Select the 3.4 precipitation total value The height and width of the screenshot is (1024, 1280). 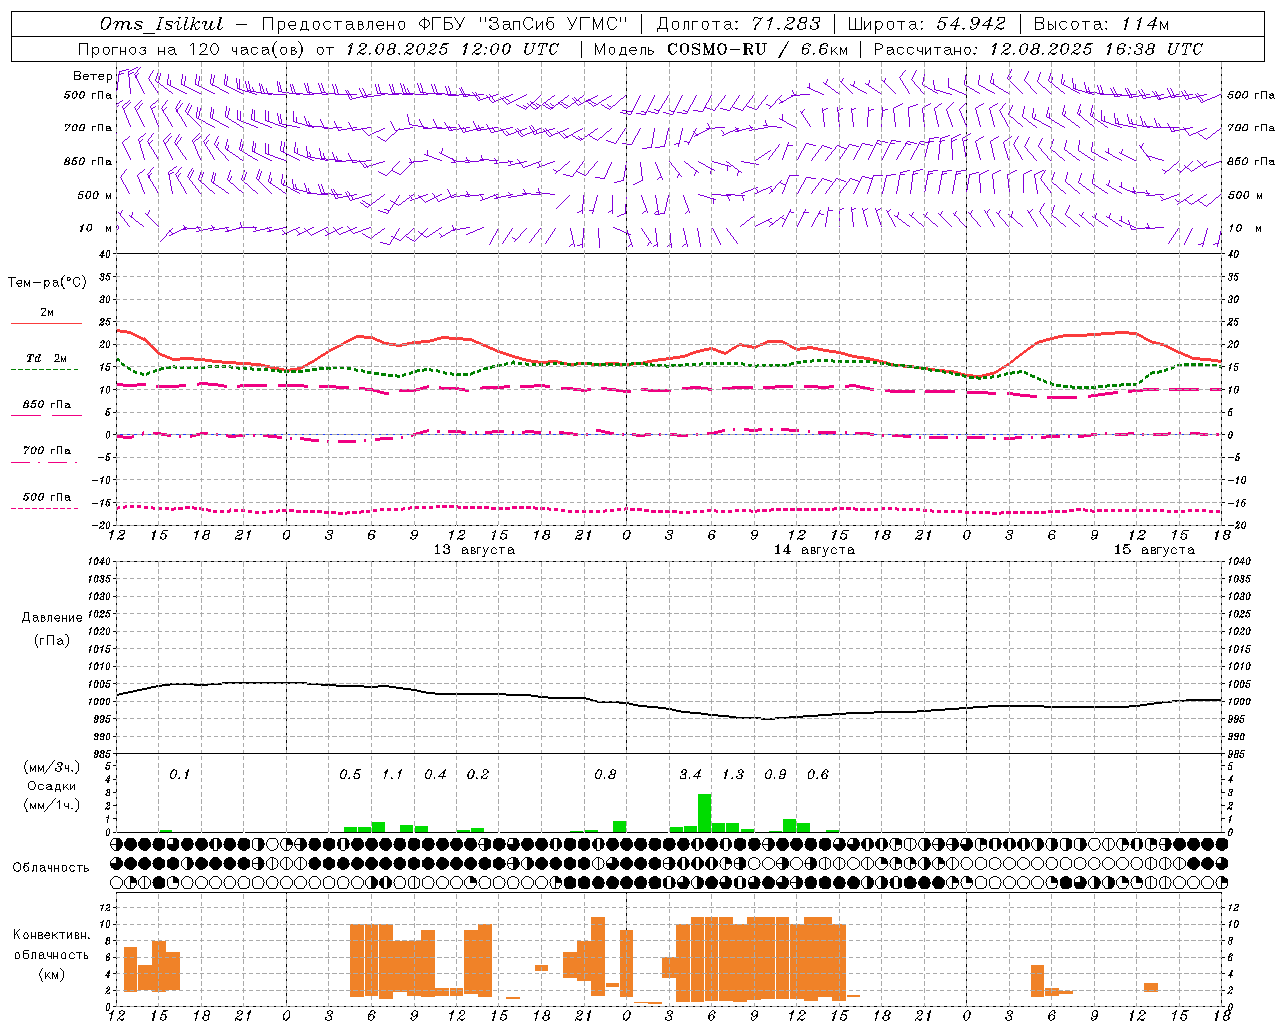coord(690,775)
